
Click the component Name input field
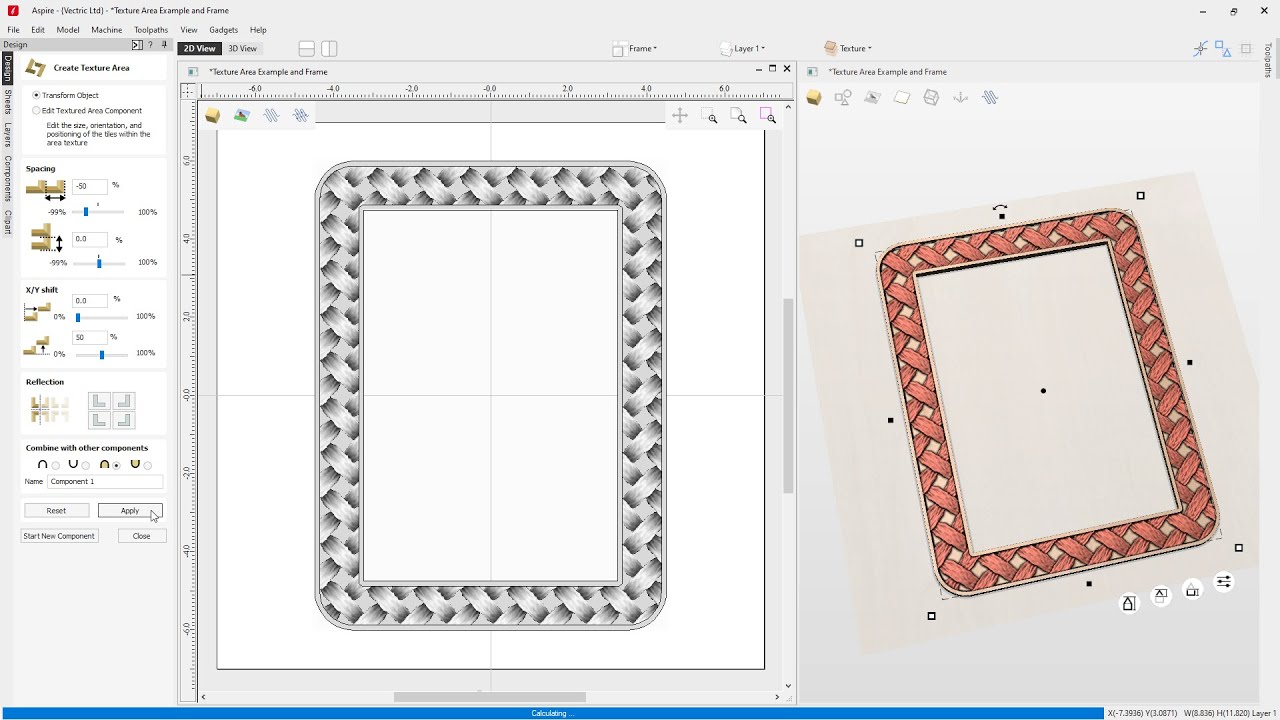105,481
